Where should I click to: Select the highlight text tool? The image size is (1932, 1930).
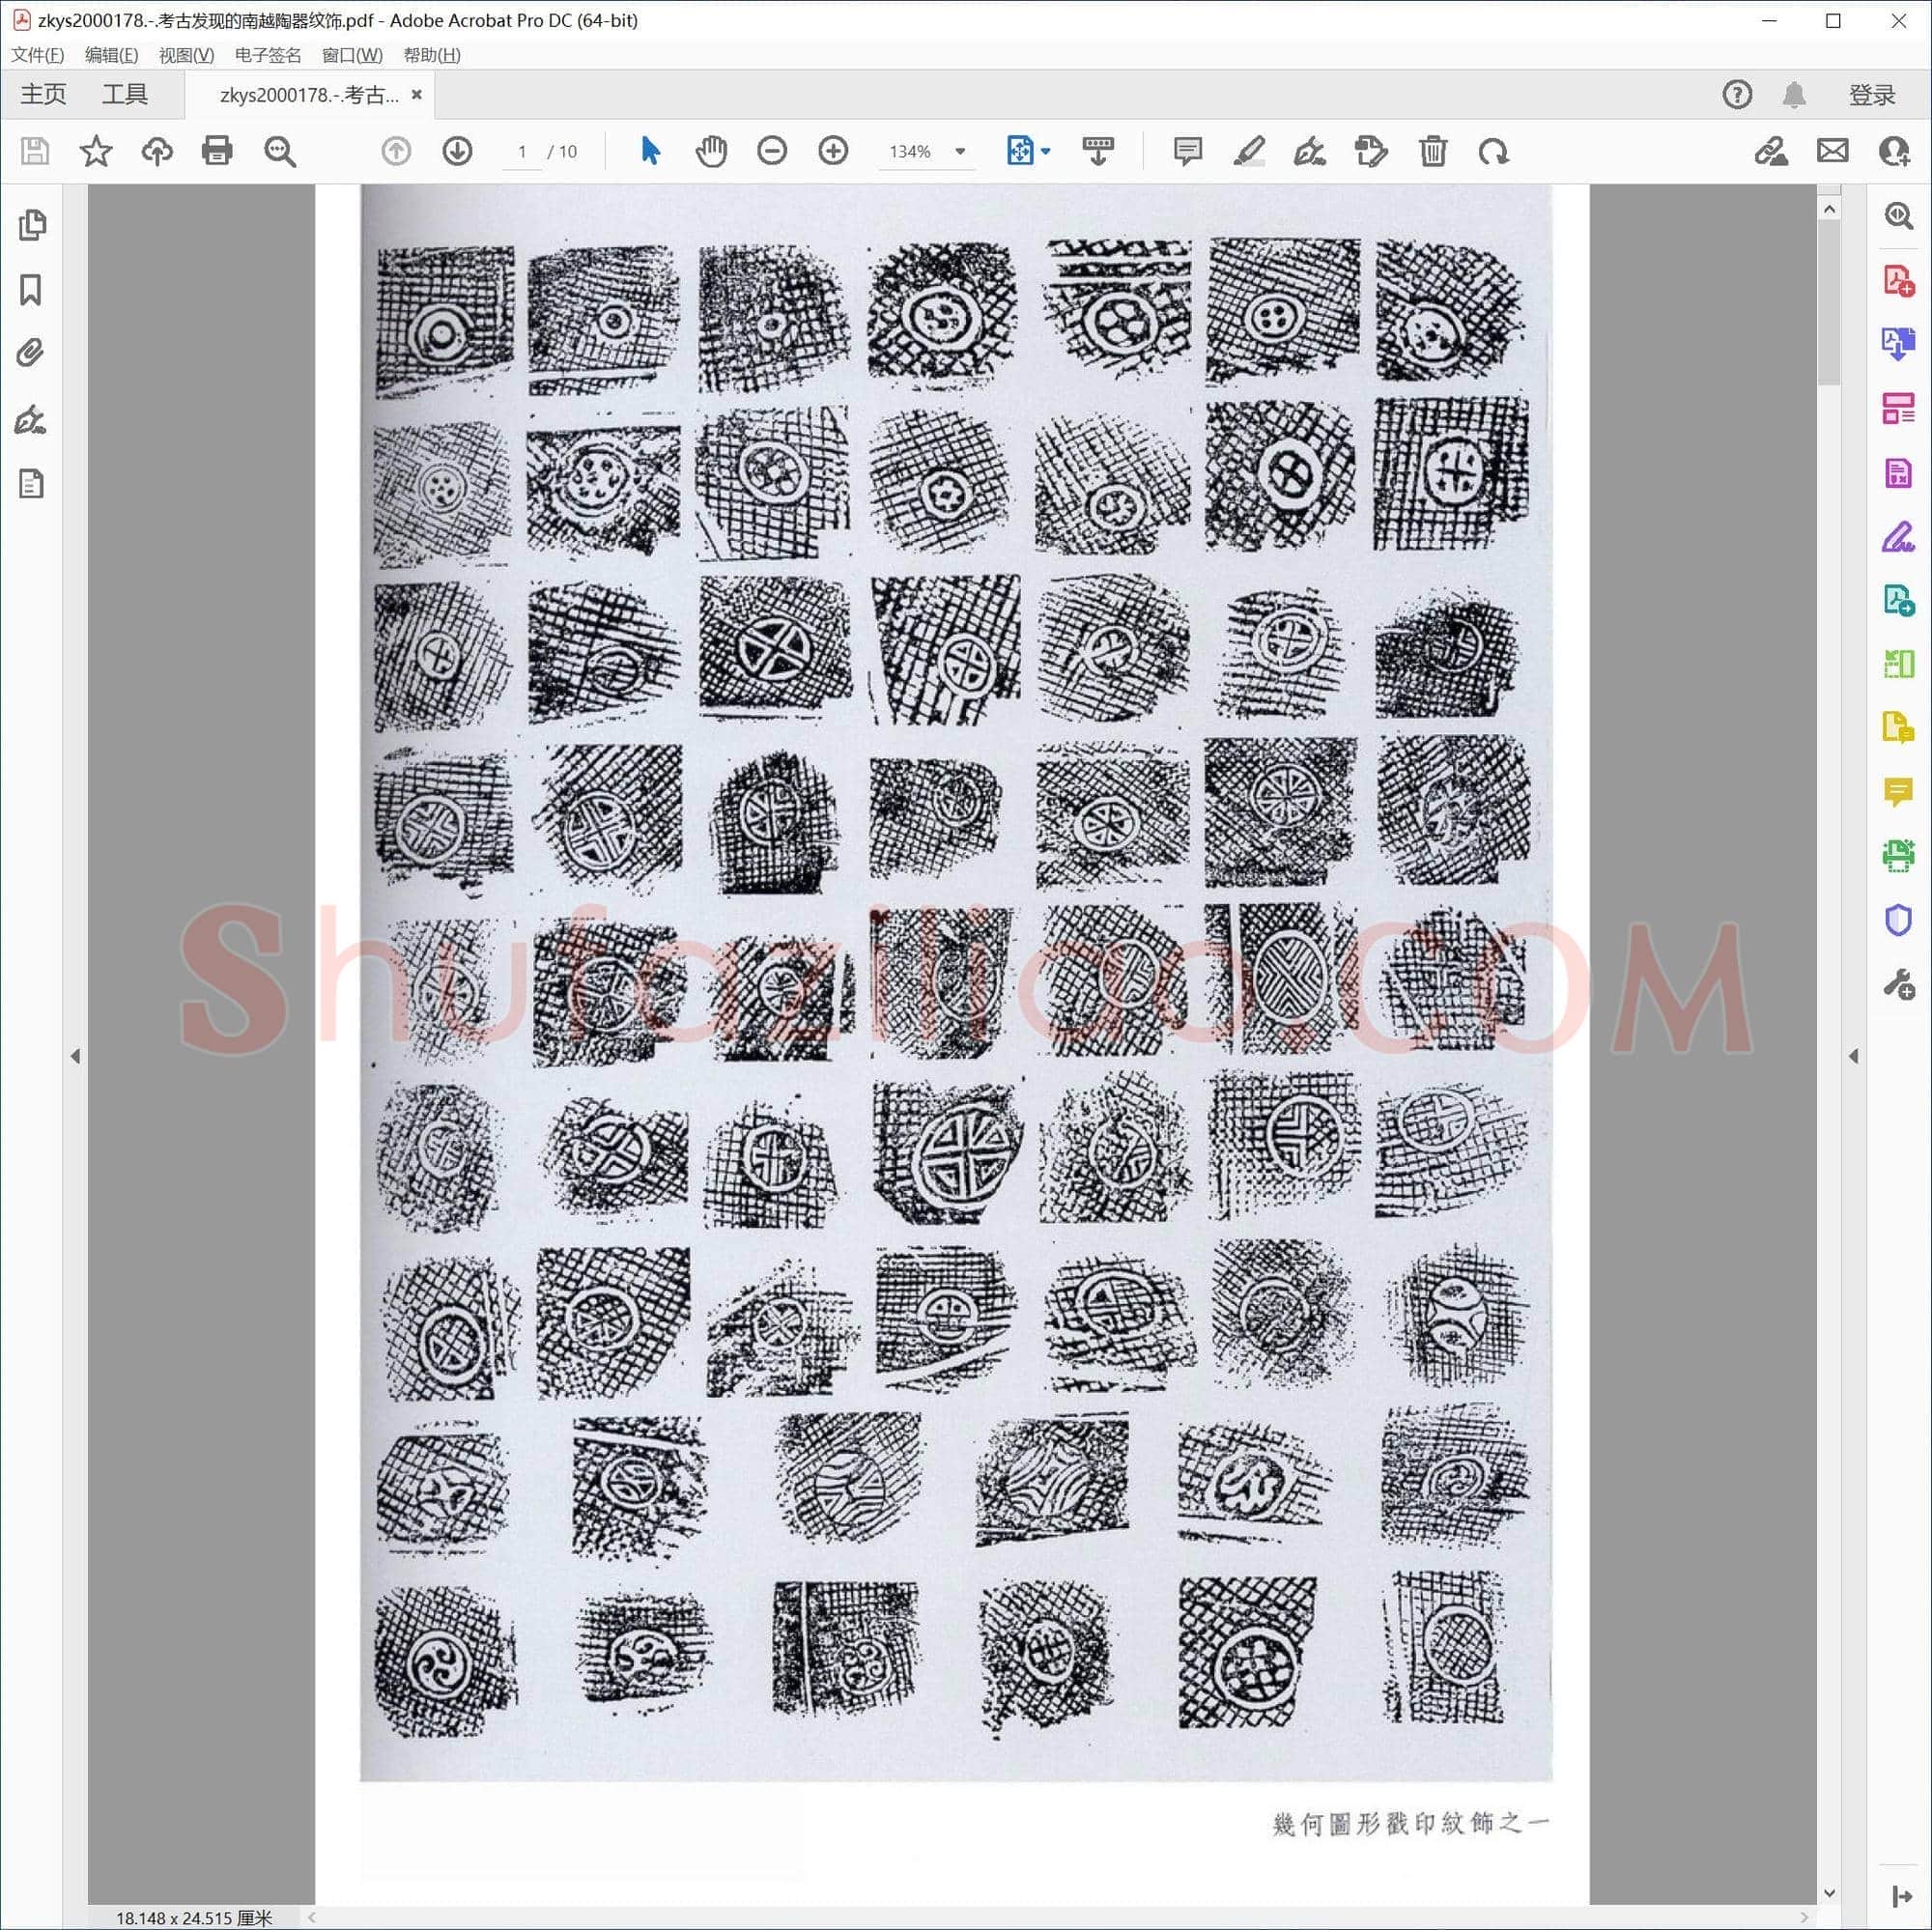tap(1248, 151)
